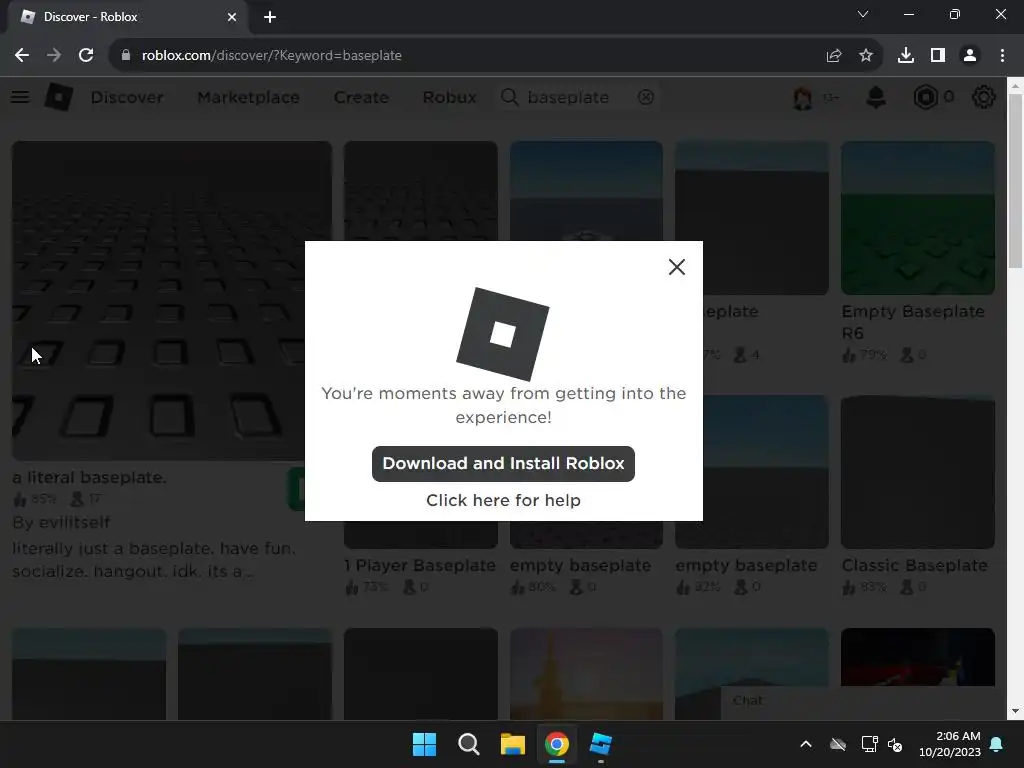
Task: Open the Marketplace menu item
Action: coord(249,97)
